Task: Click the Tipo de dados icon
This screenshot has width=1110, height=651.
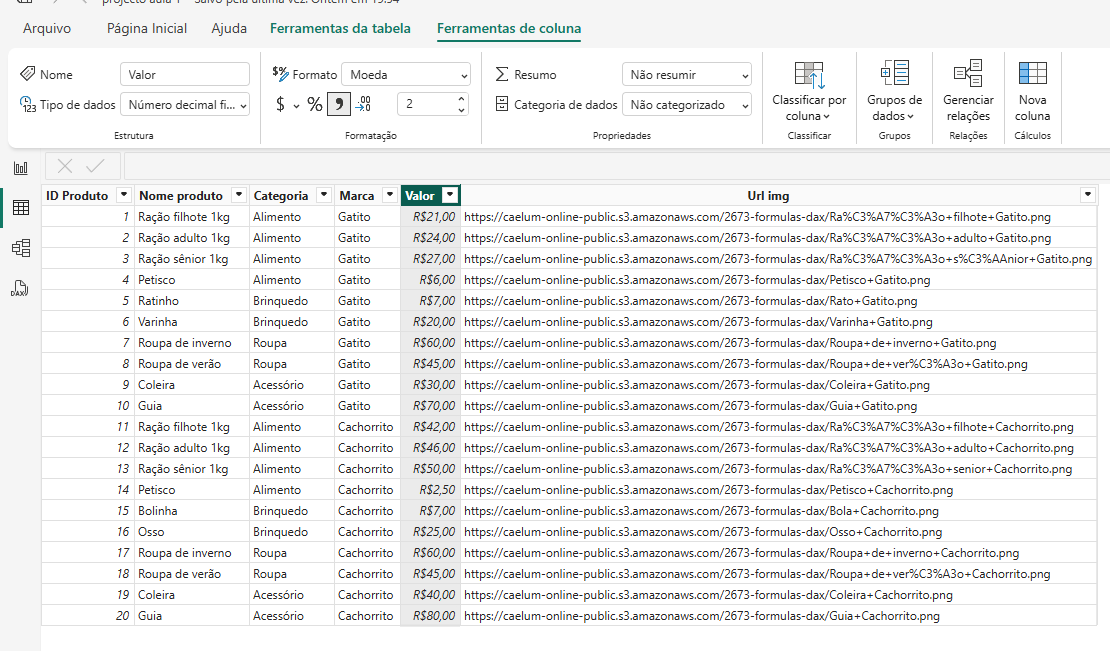Action: pos(28,105)
